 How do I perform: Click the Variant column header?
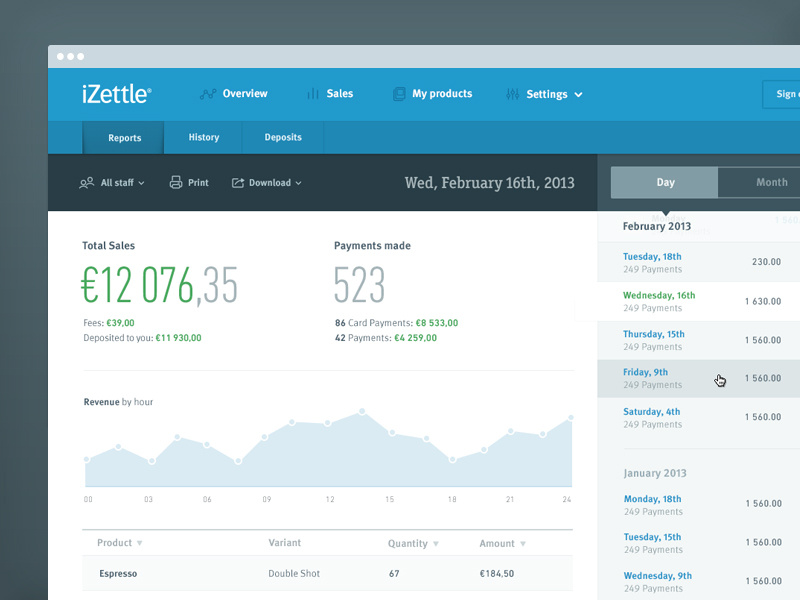click(285, 543)
